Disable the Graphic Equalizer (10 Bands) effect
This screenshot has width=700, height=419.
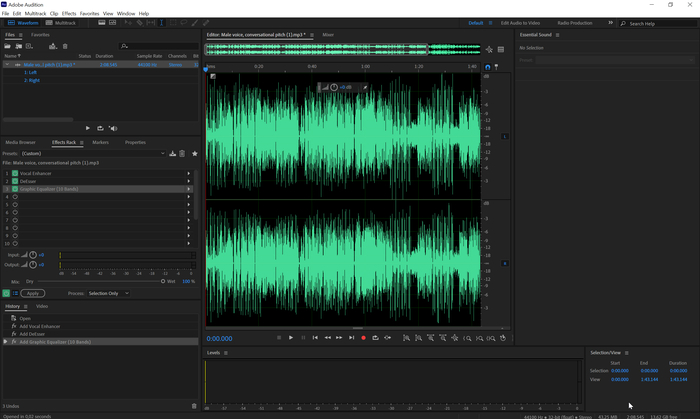click(x=15, y=189)
